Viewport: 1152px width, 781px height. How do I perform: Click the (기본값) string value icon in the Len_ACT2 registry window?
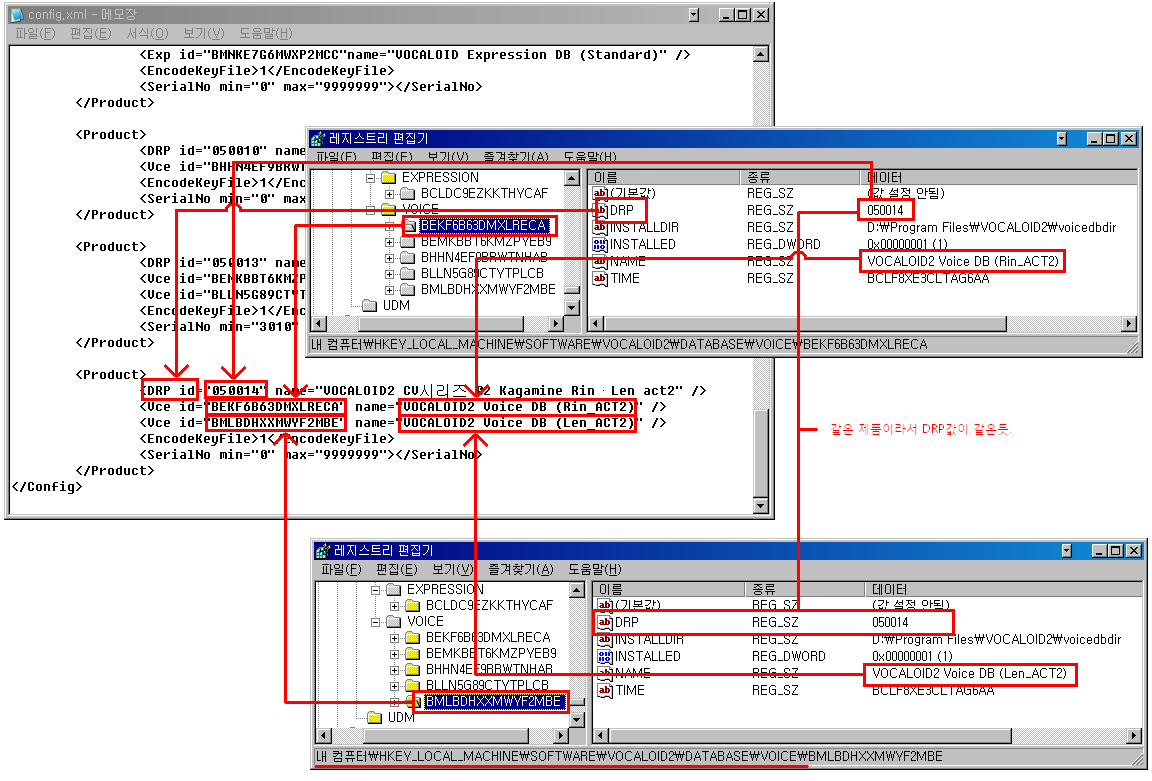pyautogui.click(x=605, y=605)
